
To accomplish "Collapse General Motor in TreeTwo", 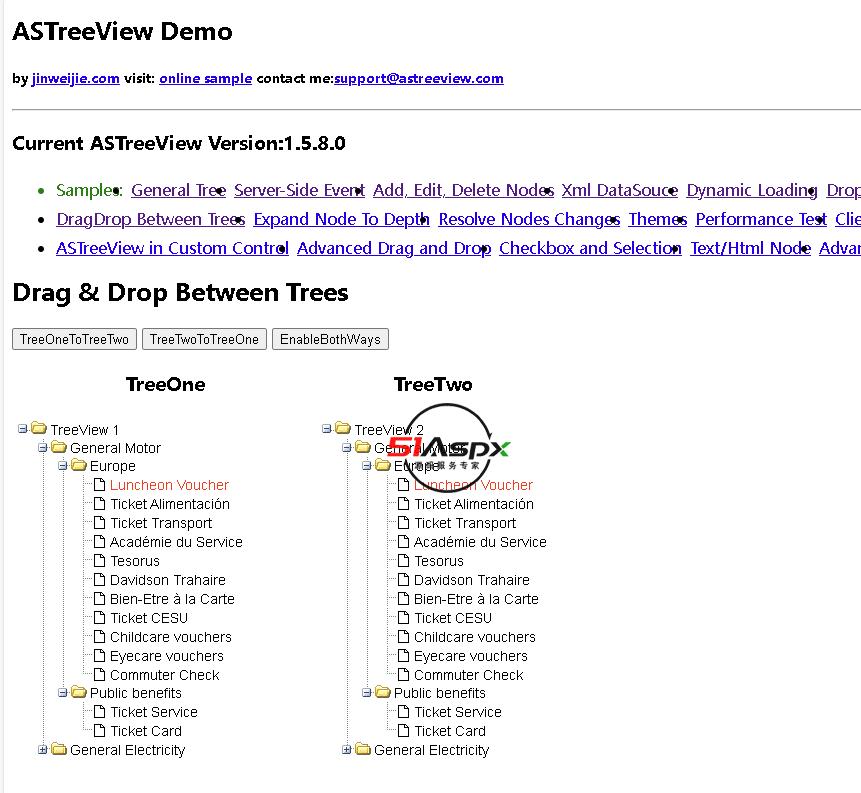I will click(x=346, y=448).
